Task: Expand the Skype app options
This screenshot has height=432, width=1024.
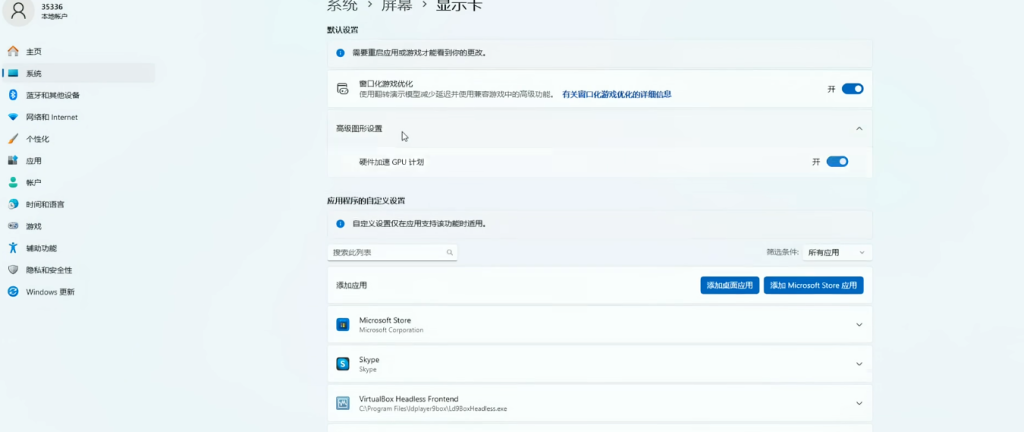Action: [x=858, y=364]
